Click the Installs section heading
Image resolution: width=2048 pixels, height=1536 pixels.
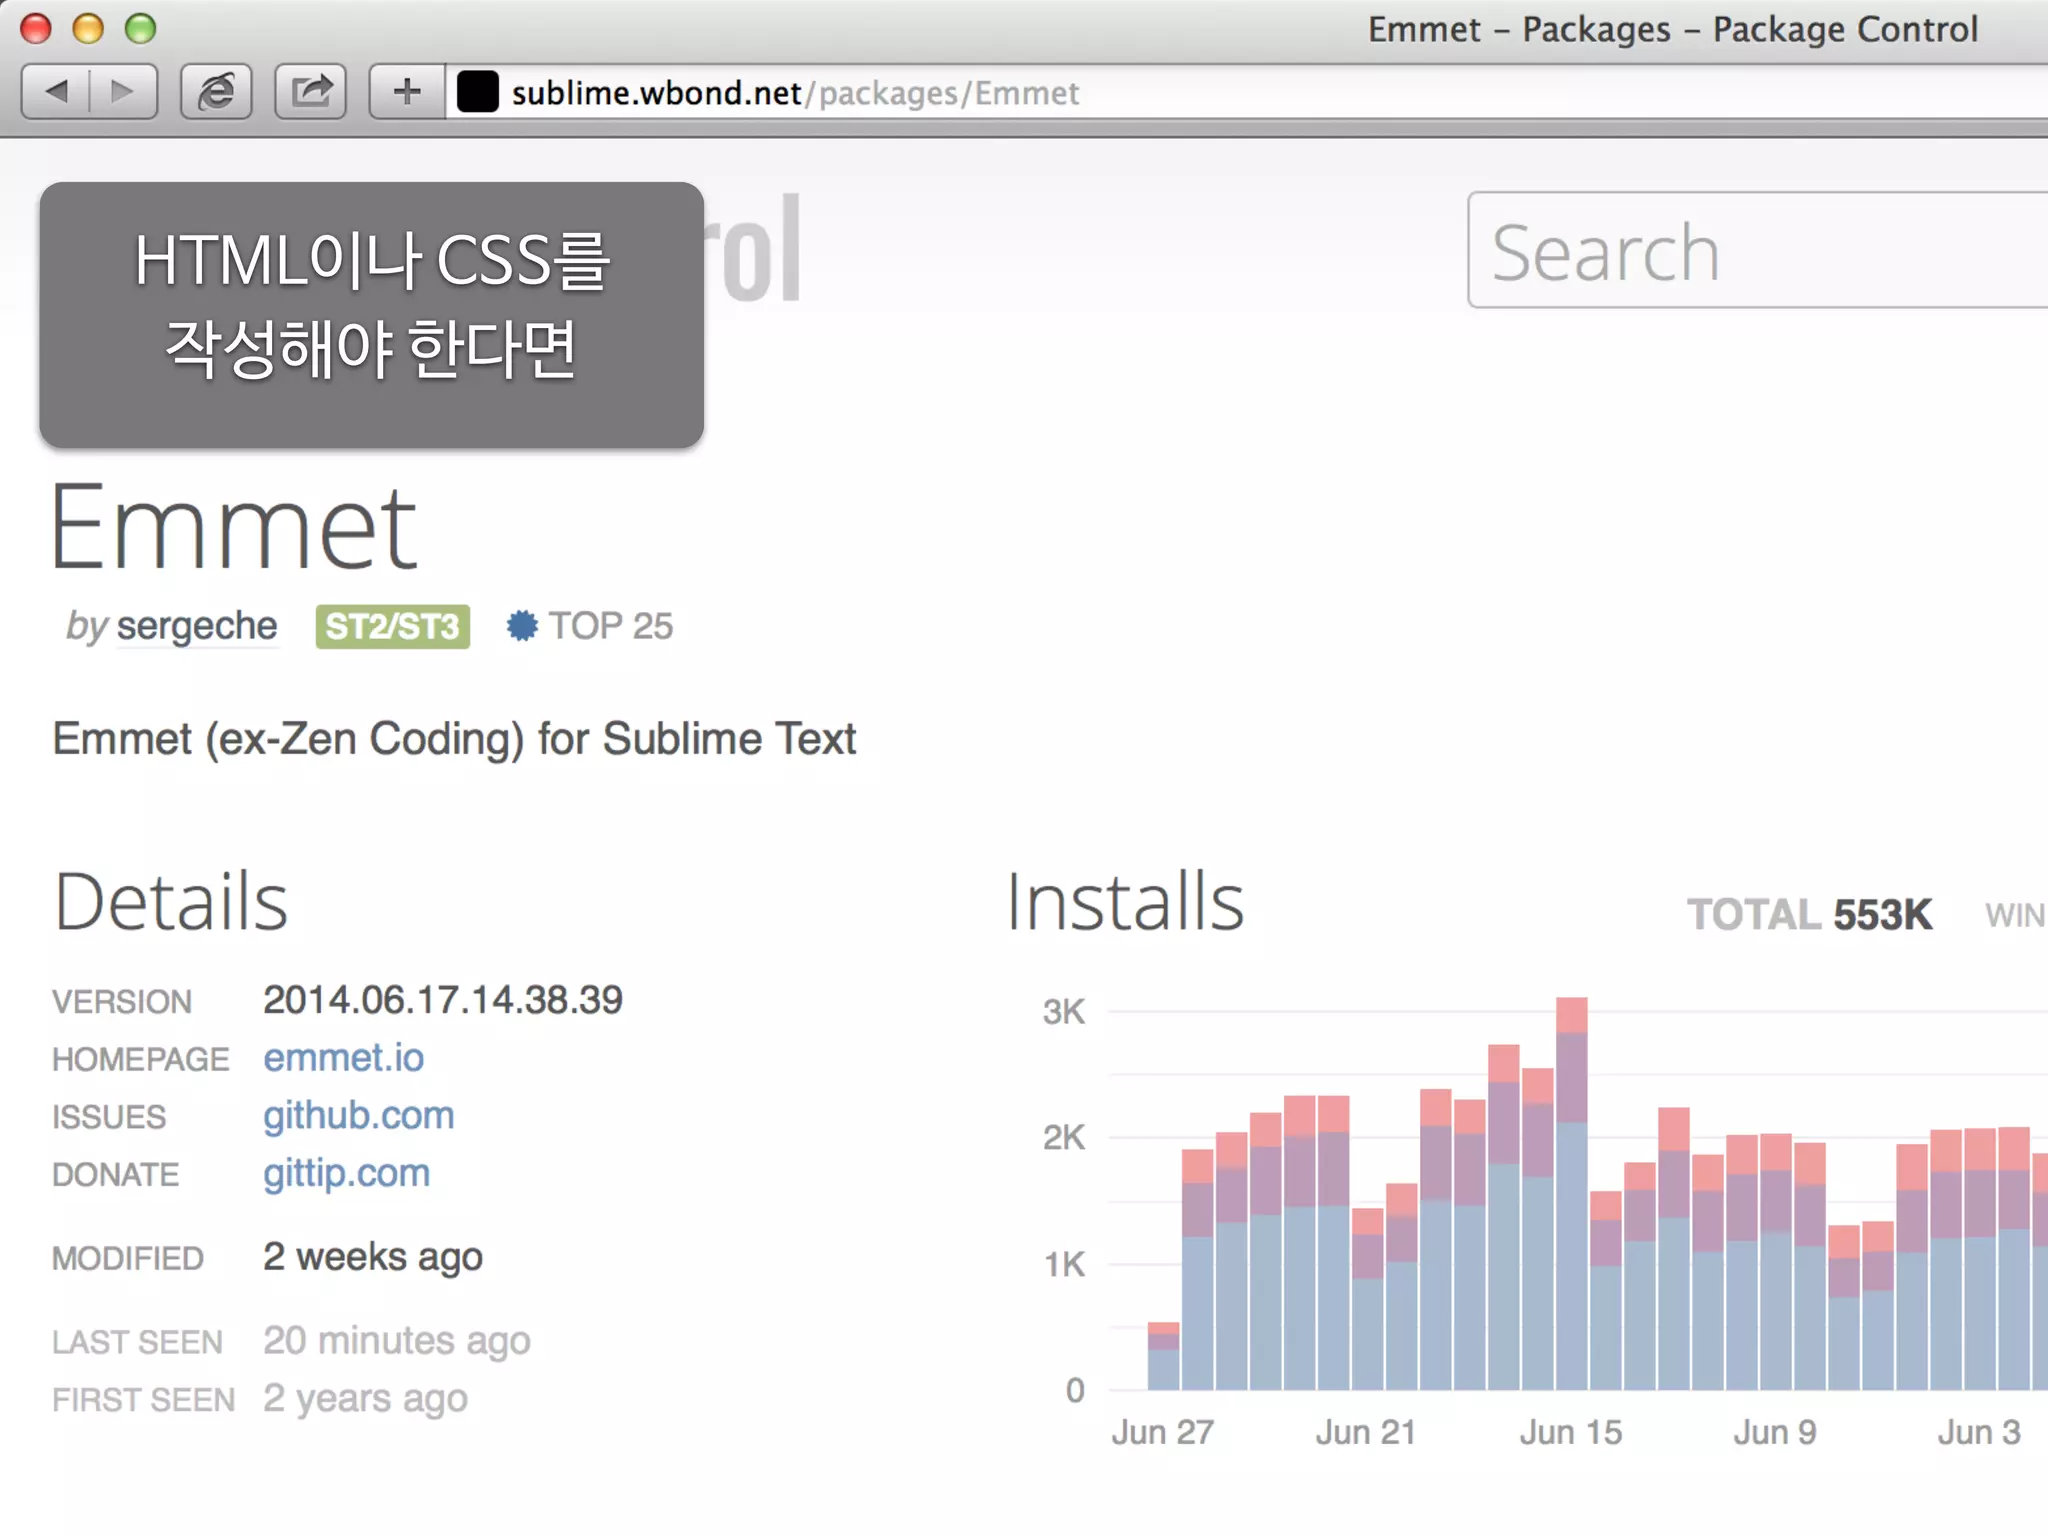pyautogui.click(x=1125, y=902)
